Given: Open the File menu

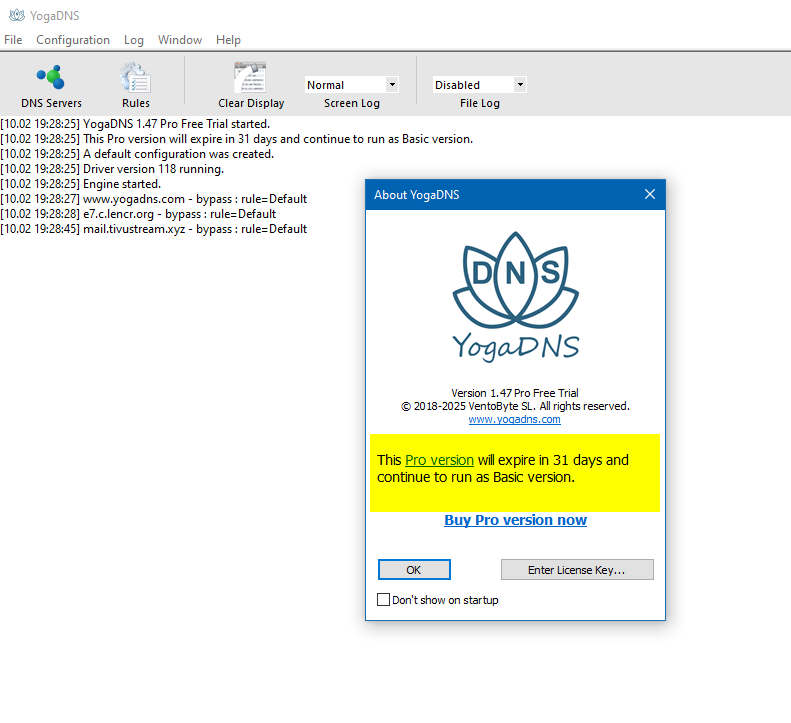Looking at the screenshot, I should point(13,40).
